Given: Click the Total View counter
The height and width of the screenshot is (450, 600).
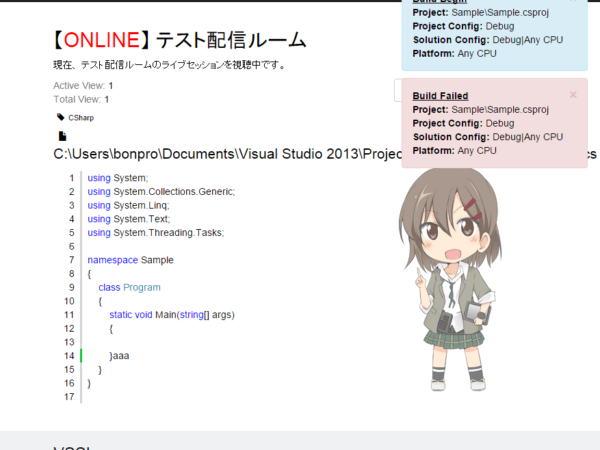Looking at the screenshot, I should tap(81, 99).
